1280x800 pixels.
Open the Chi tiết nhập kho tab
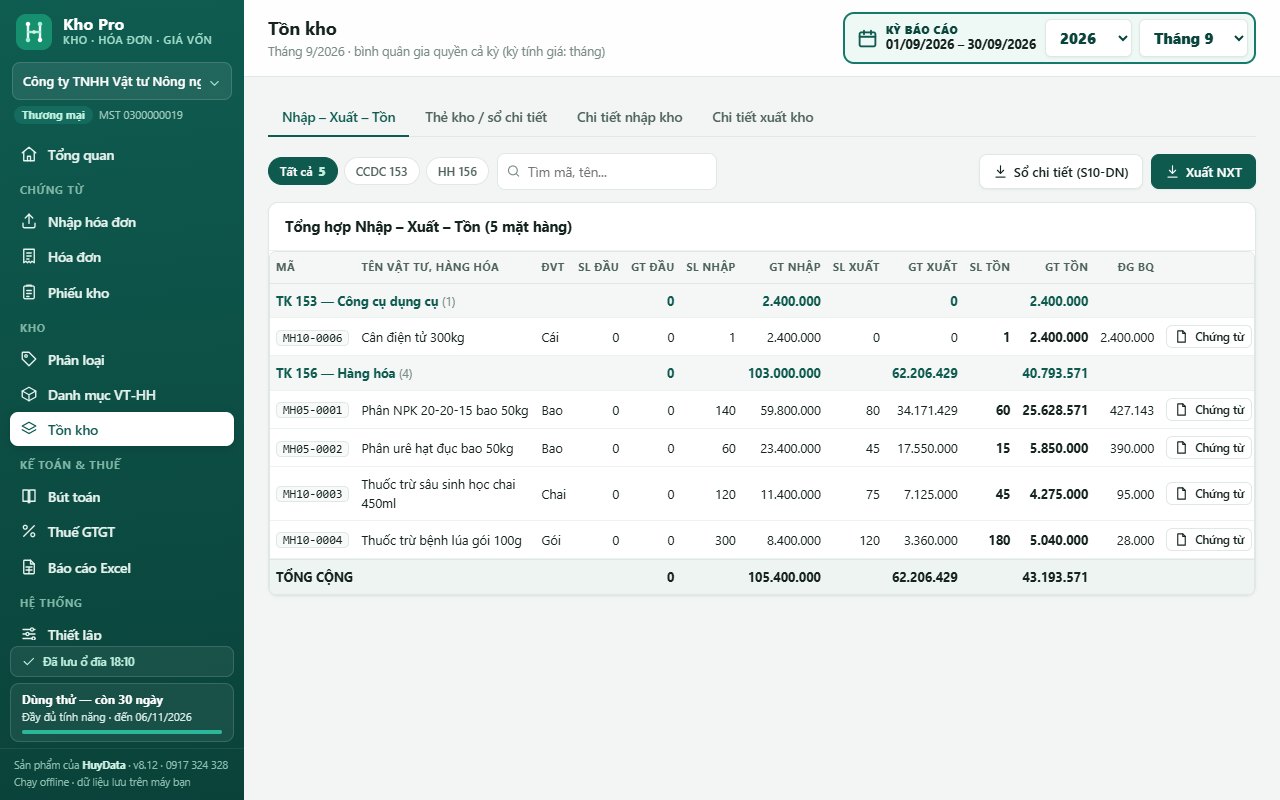pos(630,117)
